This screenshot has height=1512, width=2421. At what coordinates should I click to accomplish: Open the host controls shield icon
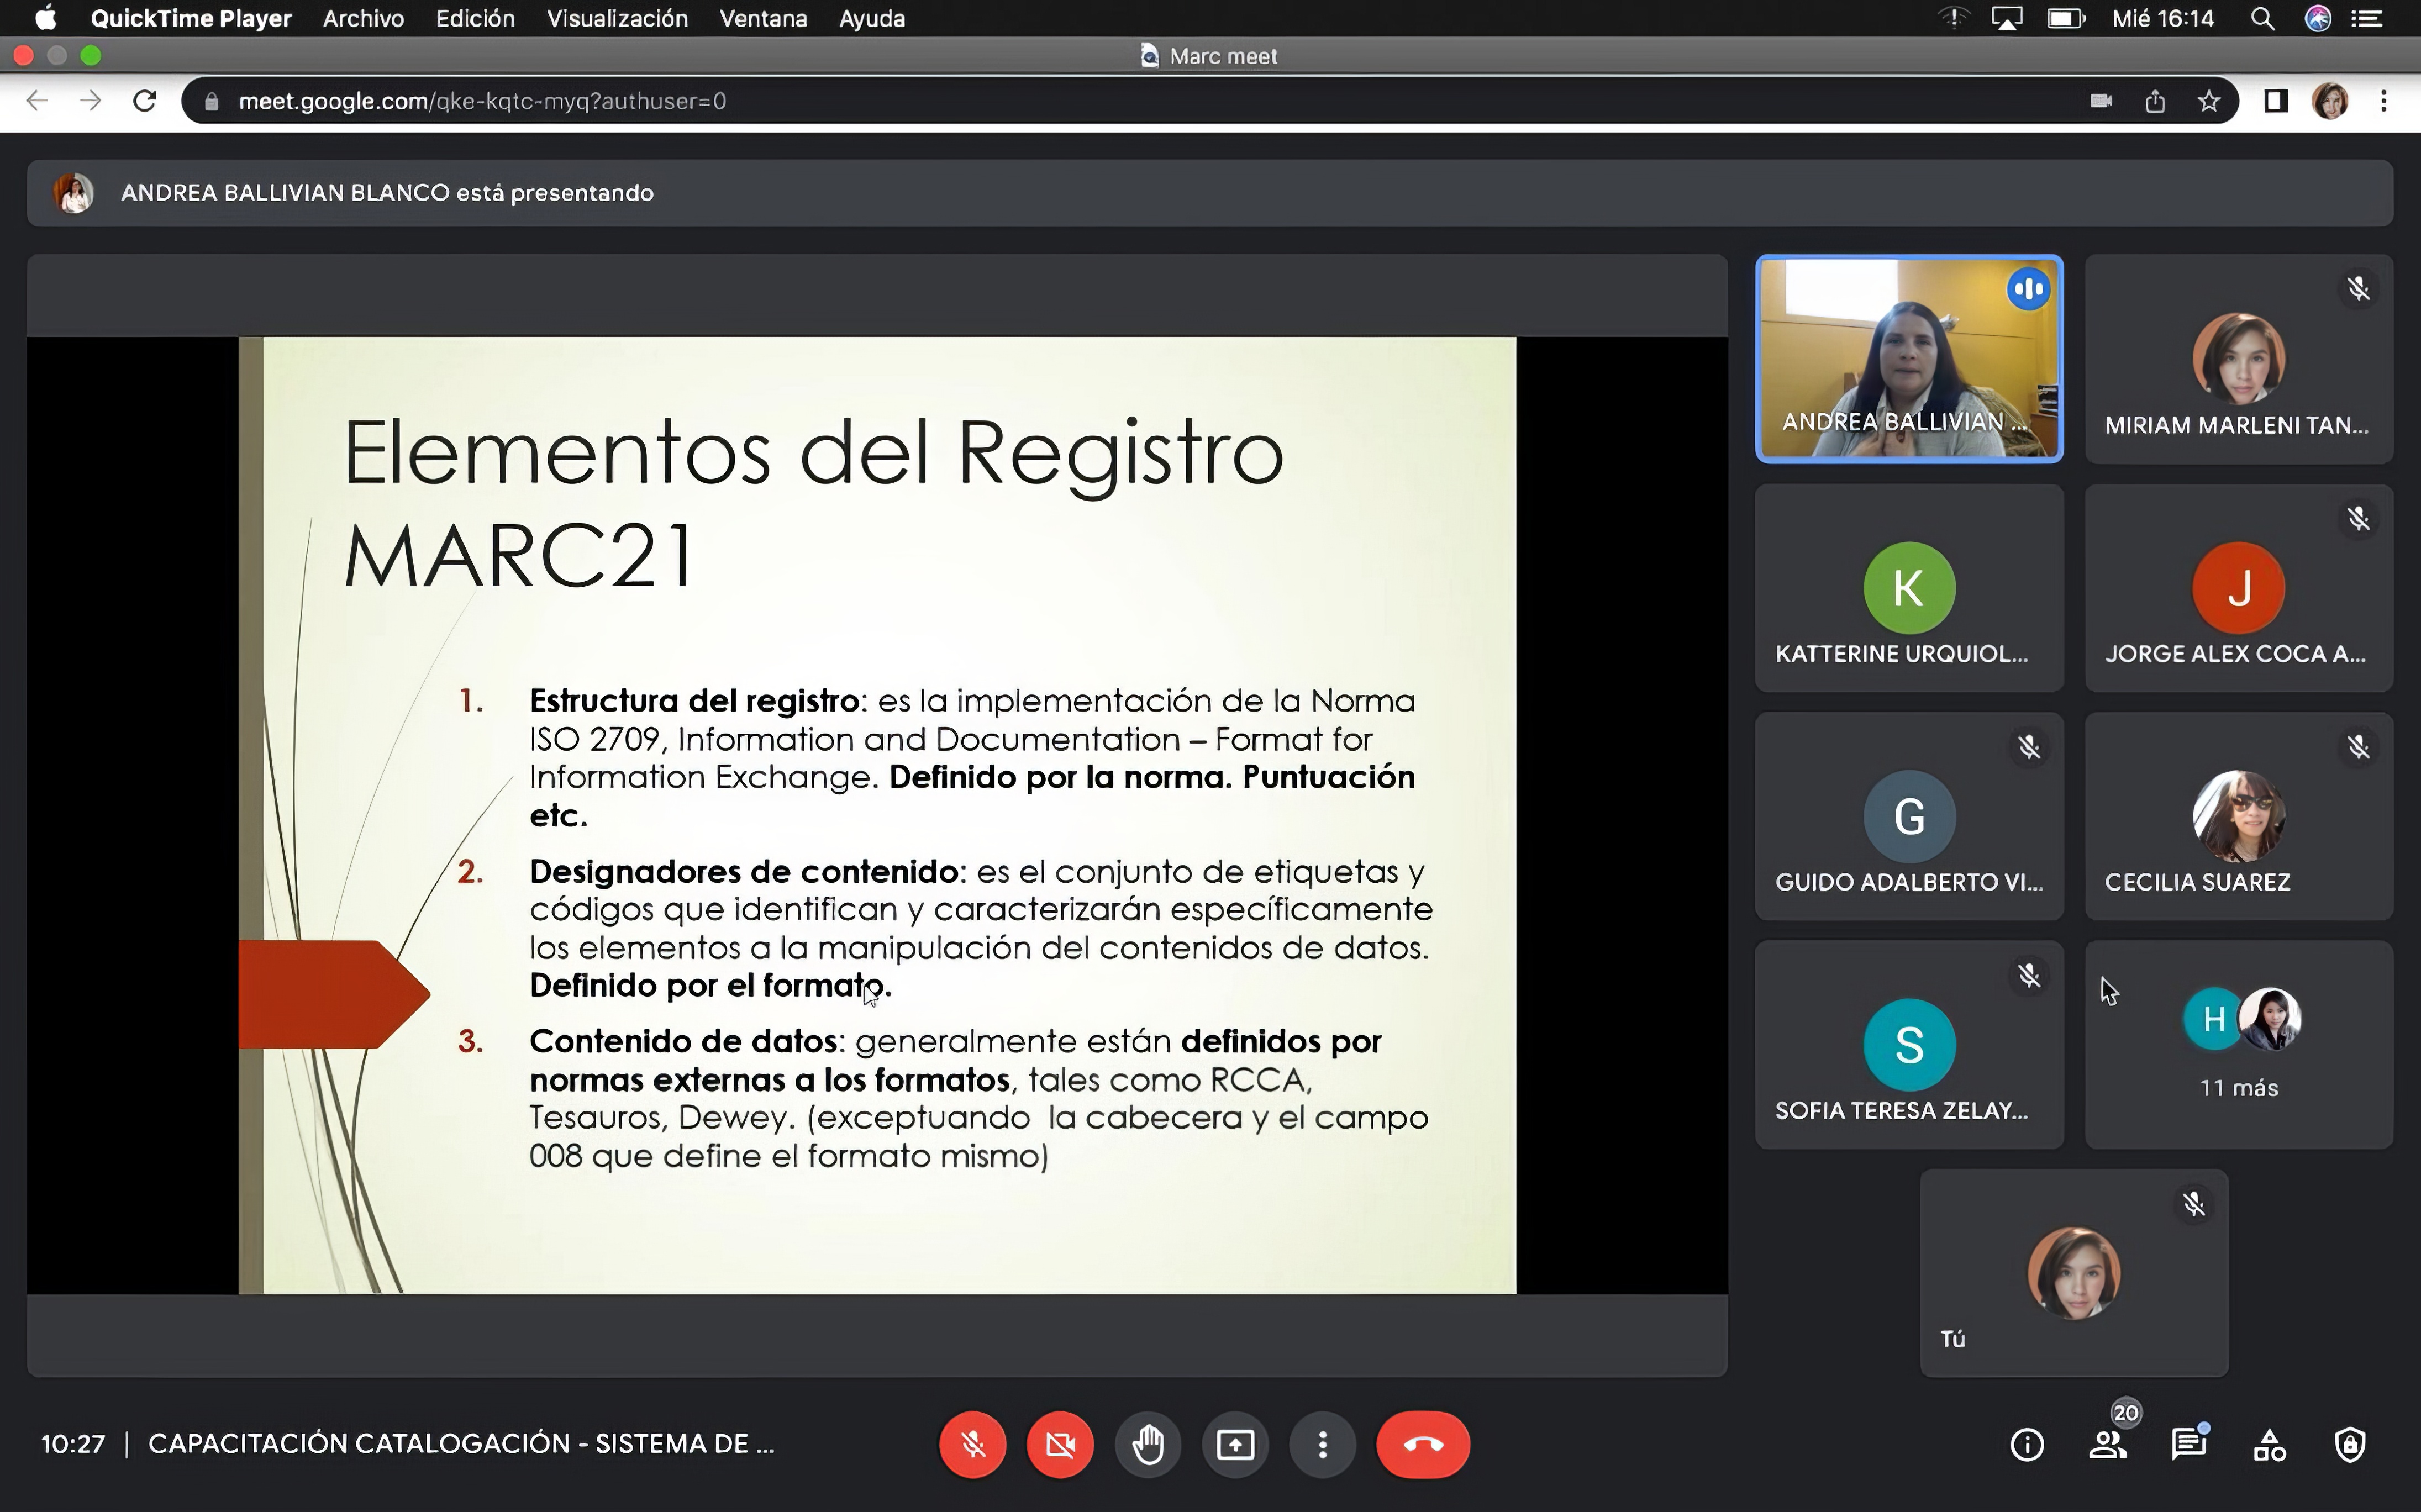tap(2350, 1444)
